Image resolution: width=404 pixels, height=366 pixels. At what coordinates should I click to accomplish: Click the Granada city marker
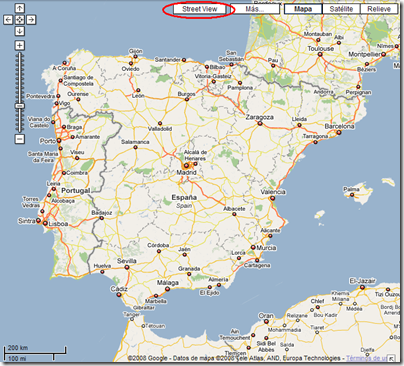[x=189, y=274]
